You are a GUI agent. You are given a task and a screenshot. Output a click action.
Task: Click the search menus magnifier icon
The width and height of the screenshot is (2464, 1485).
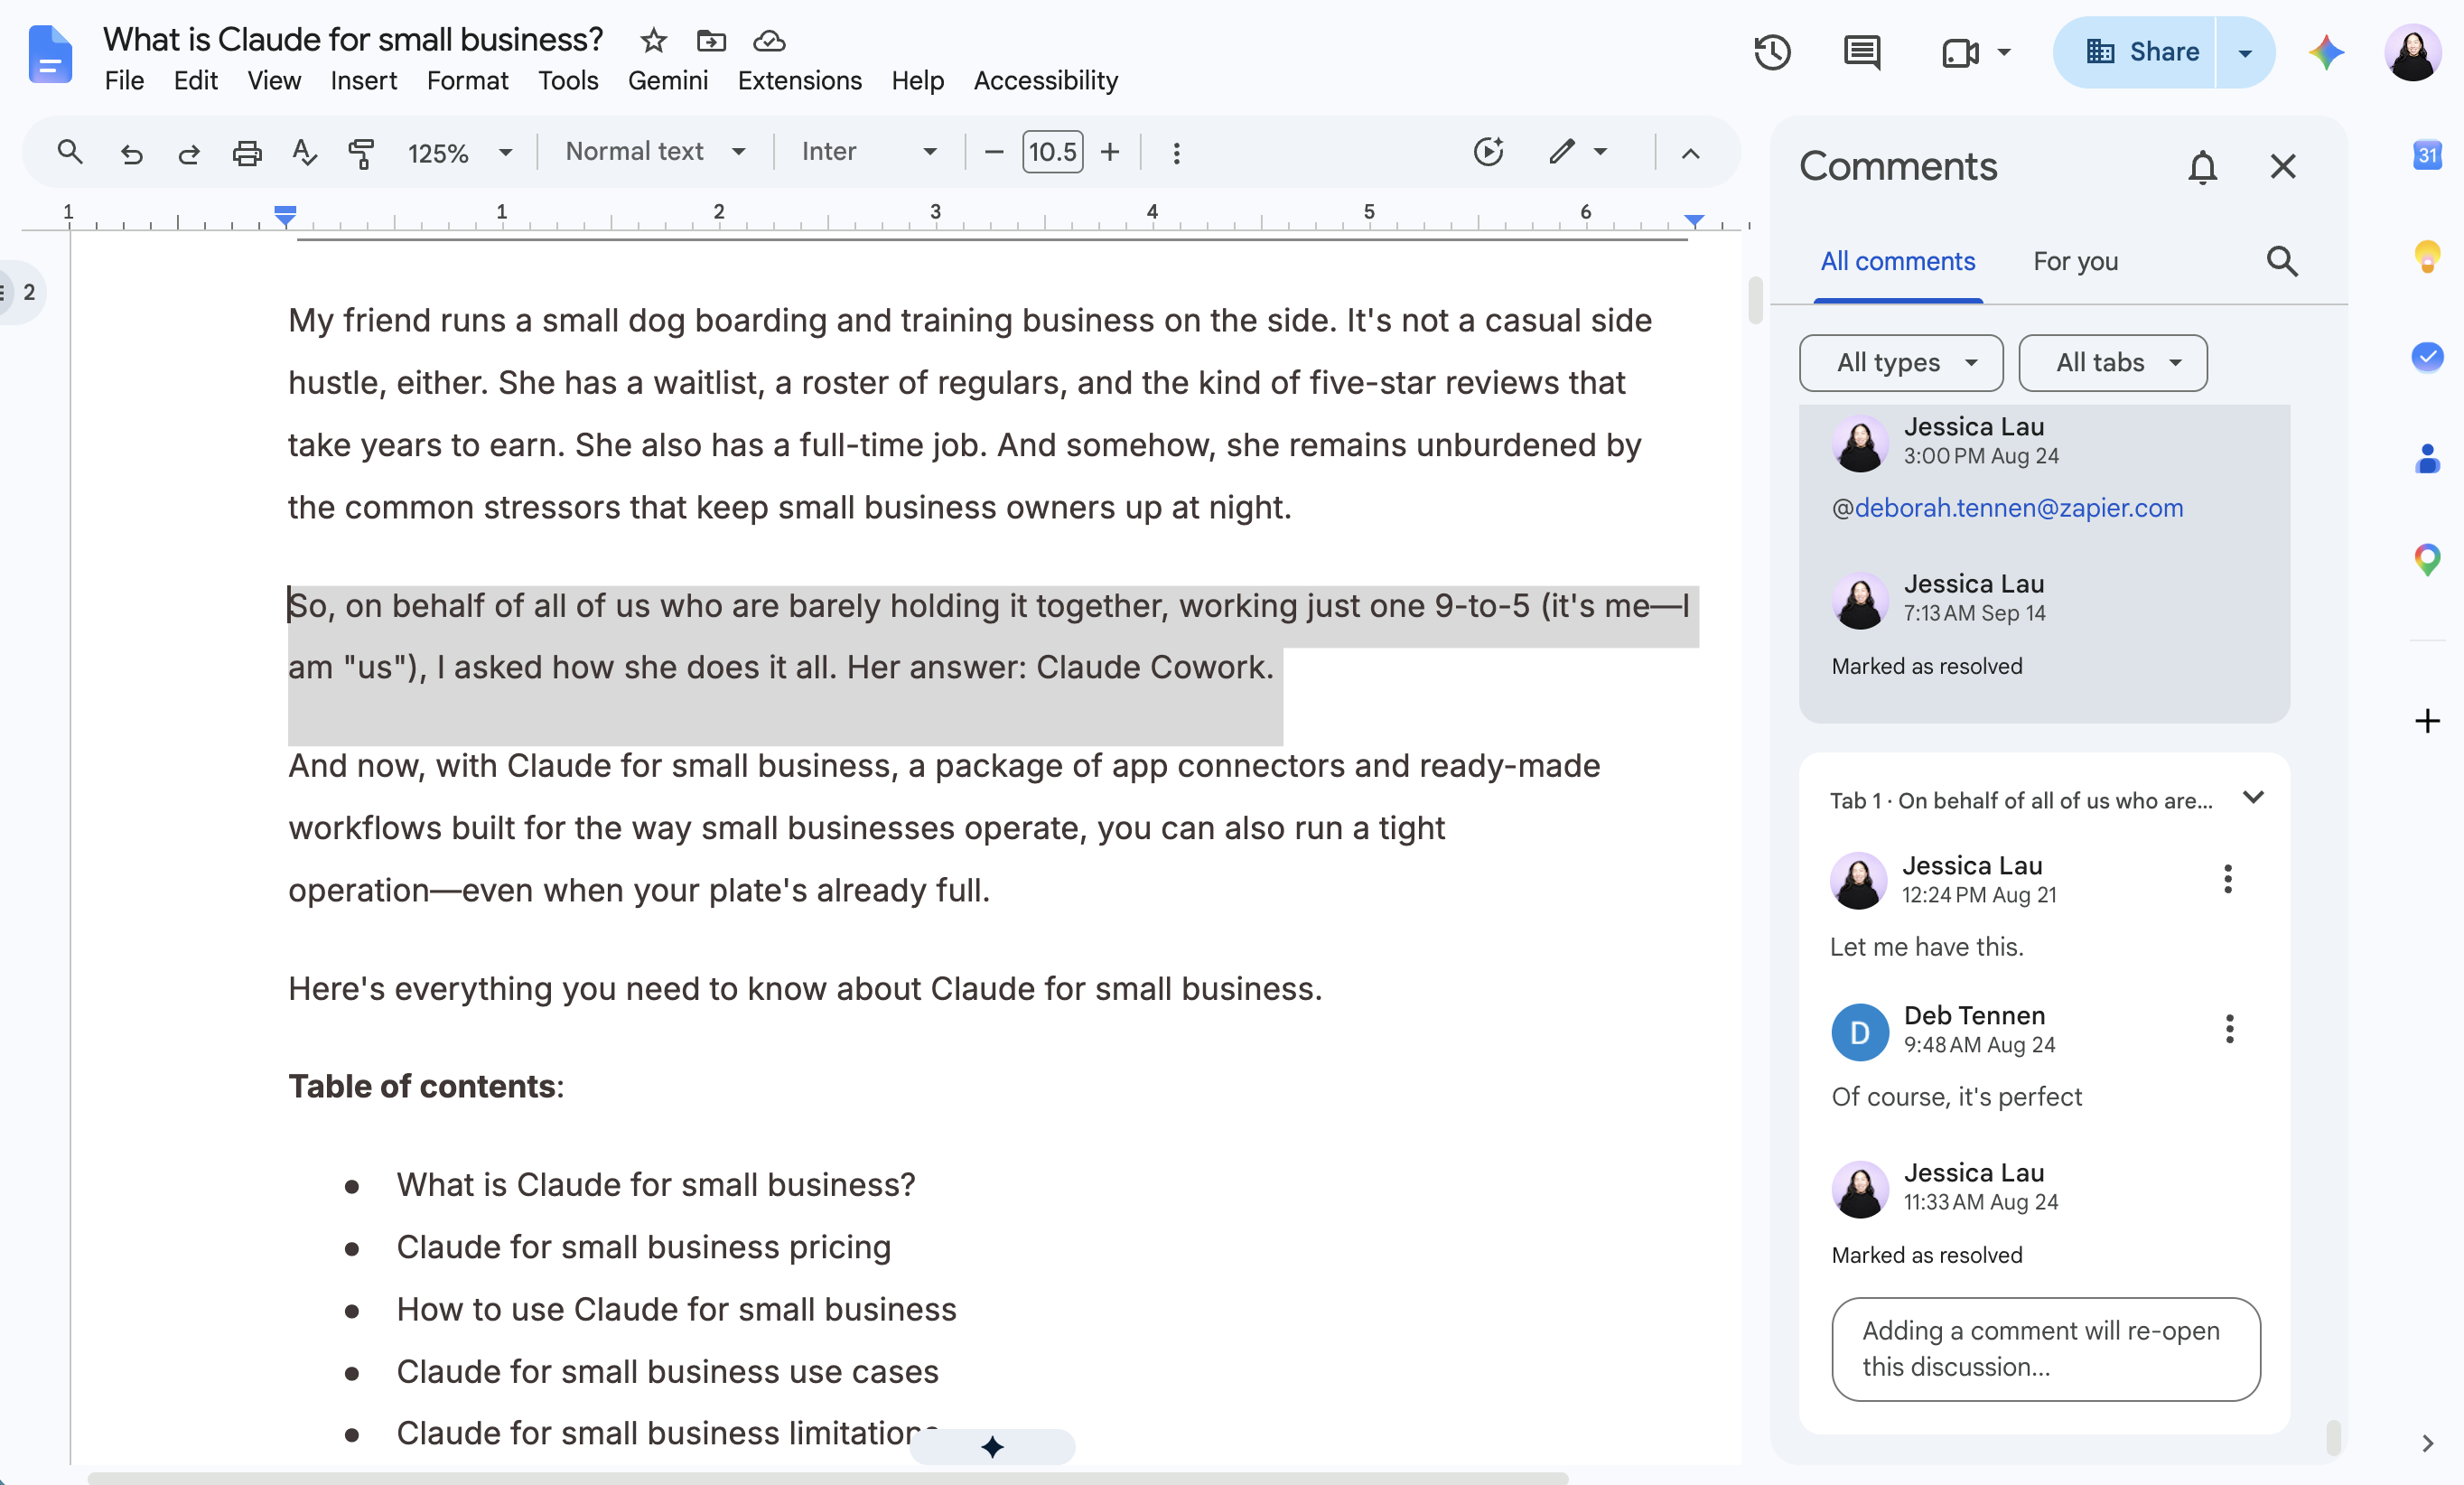point(69,152)
